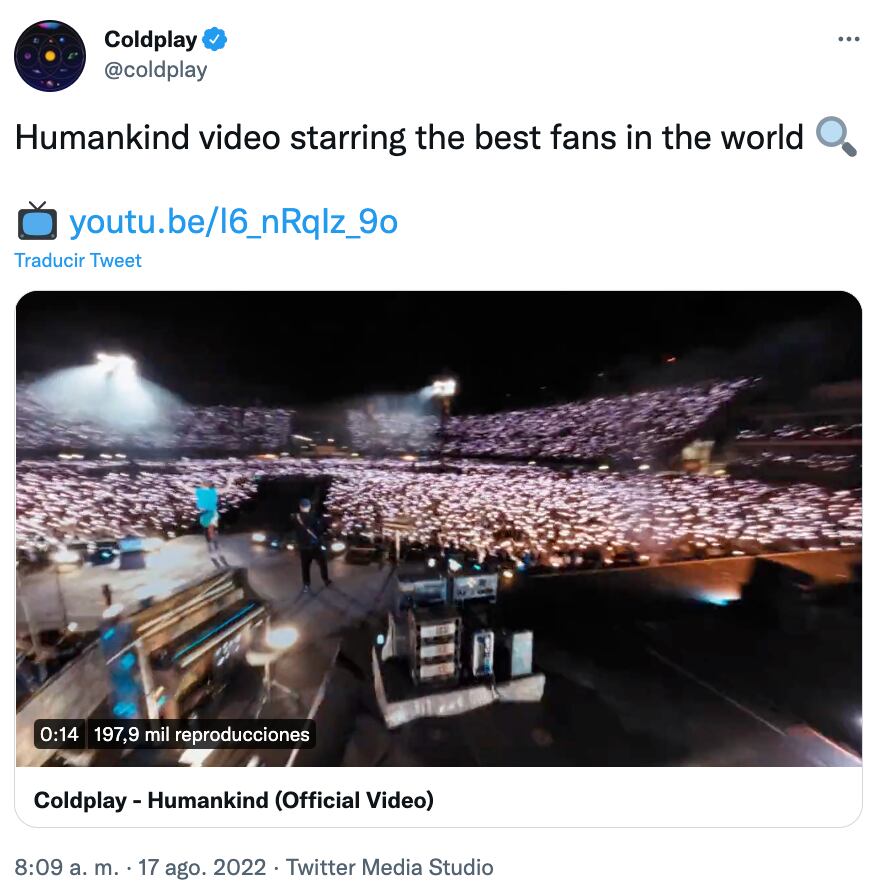Image resolution: width=872 pixels, height=884 pixels.
Task: Click the bright stadium floodlight in the video
Action: click(x=117, y=364)
